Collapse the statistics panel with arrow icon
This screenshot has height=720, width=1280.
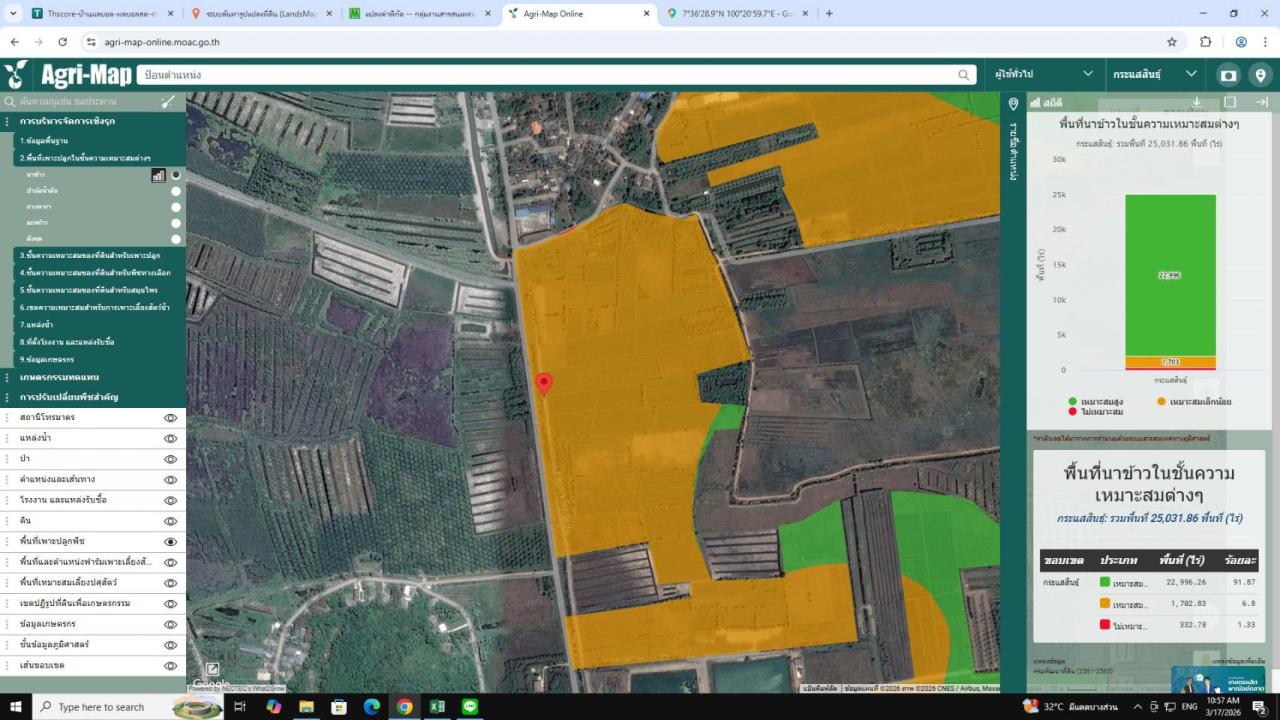[x=1262, y=102]
